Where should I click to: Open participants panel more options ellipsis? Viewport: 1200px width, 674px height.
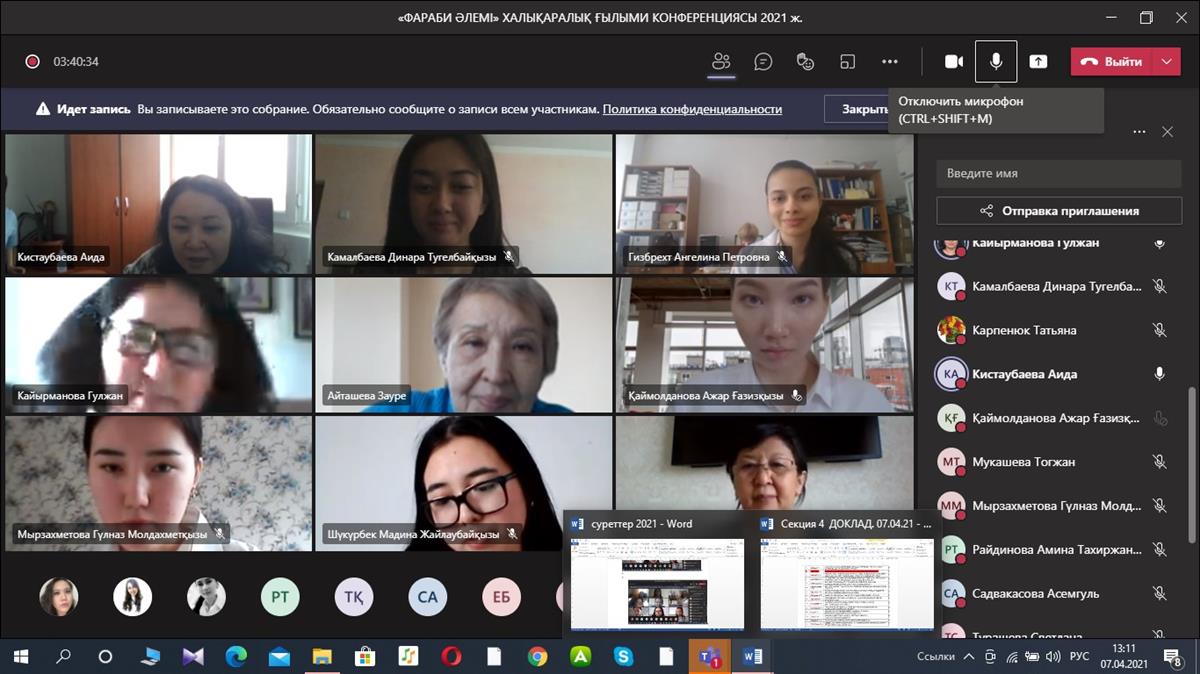1139,132
